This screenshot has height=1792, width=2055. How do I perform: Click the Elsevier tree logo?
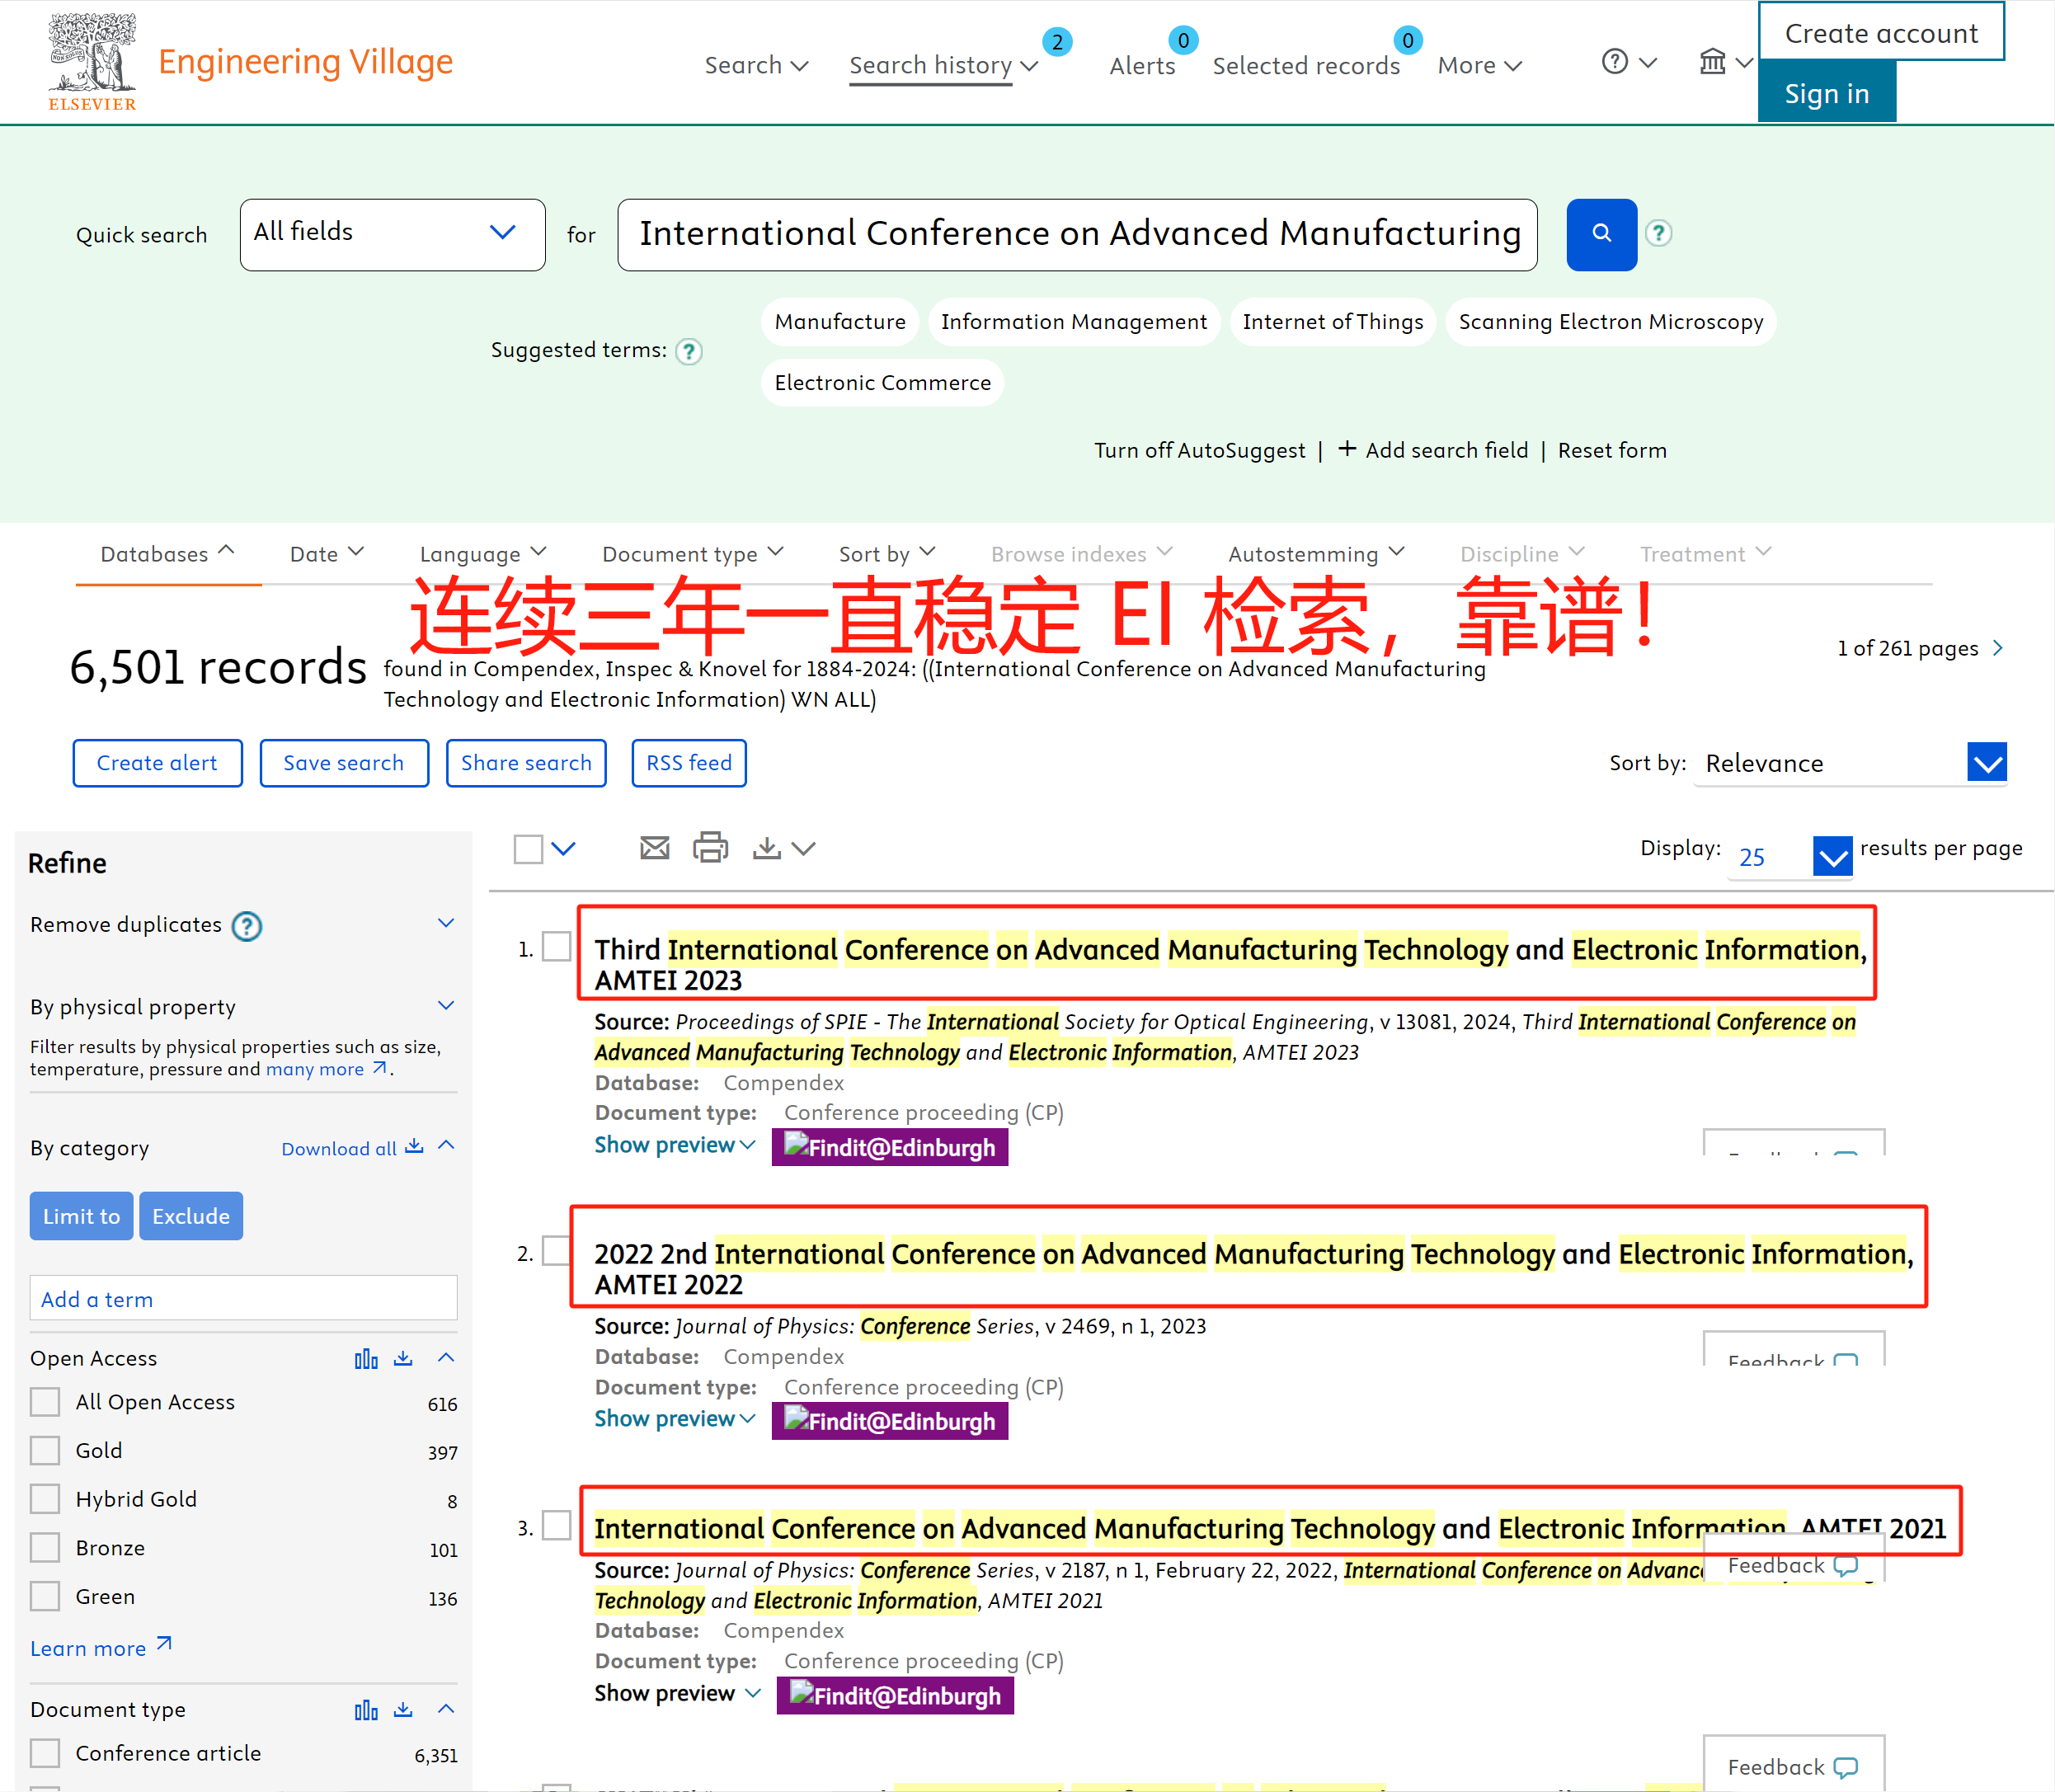[92, 62]
